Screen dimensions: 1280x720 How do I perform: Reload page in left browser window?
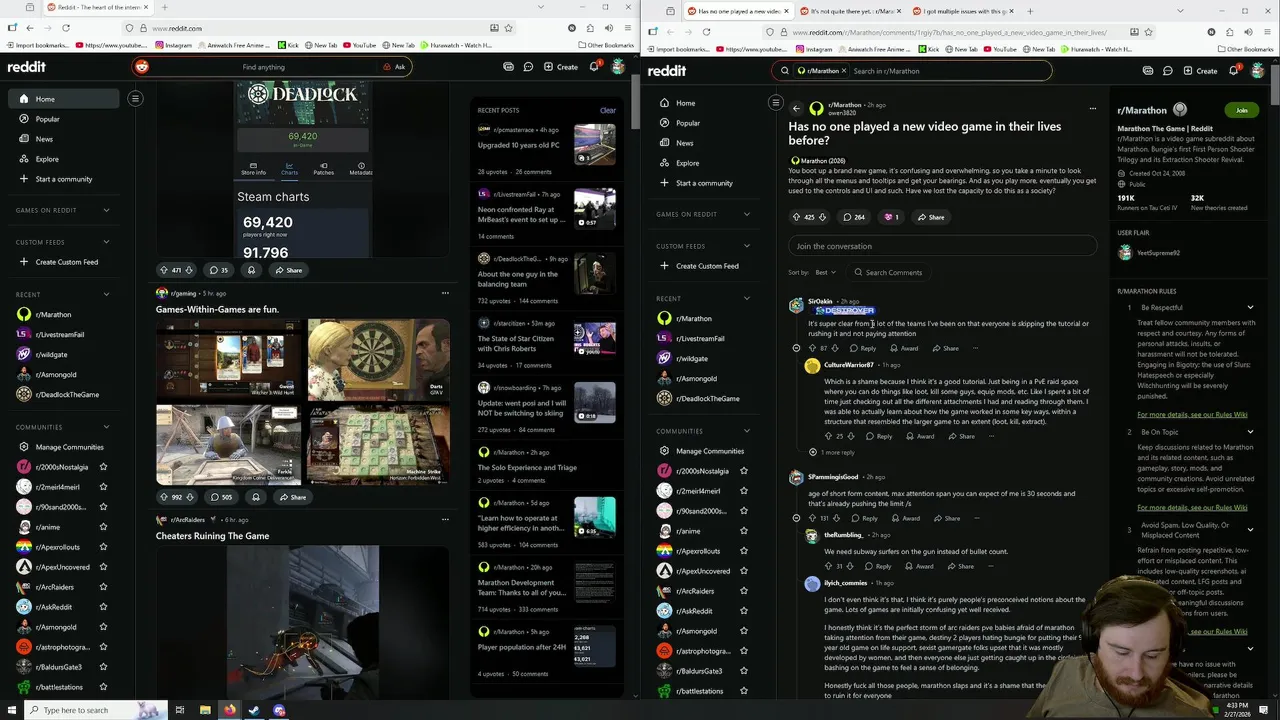tap(66, 28)
